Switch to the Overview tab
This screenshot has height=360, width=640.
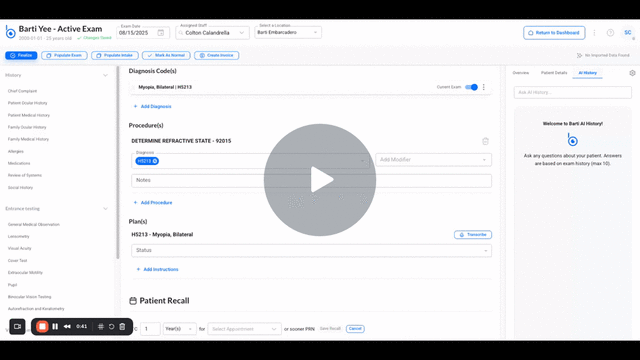click(521, 73)
